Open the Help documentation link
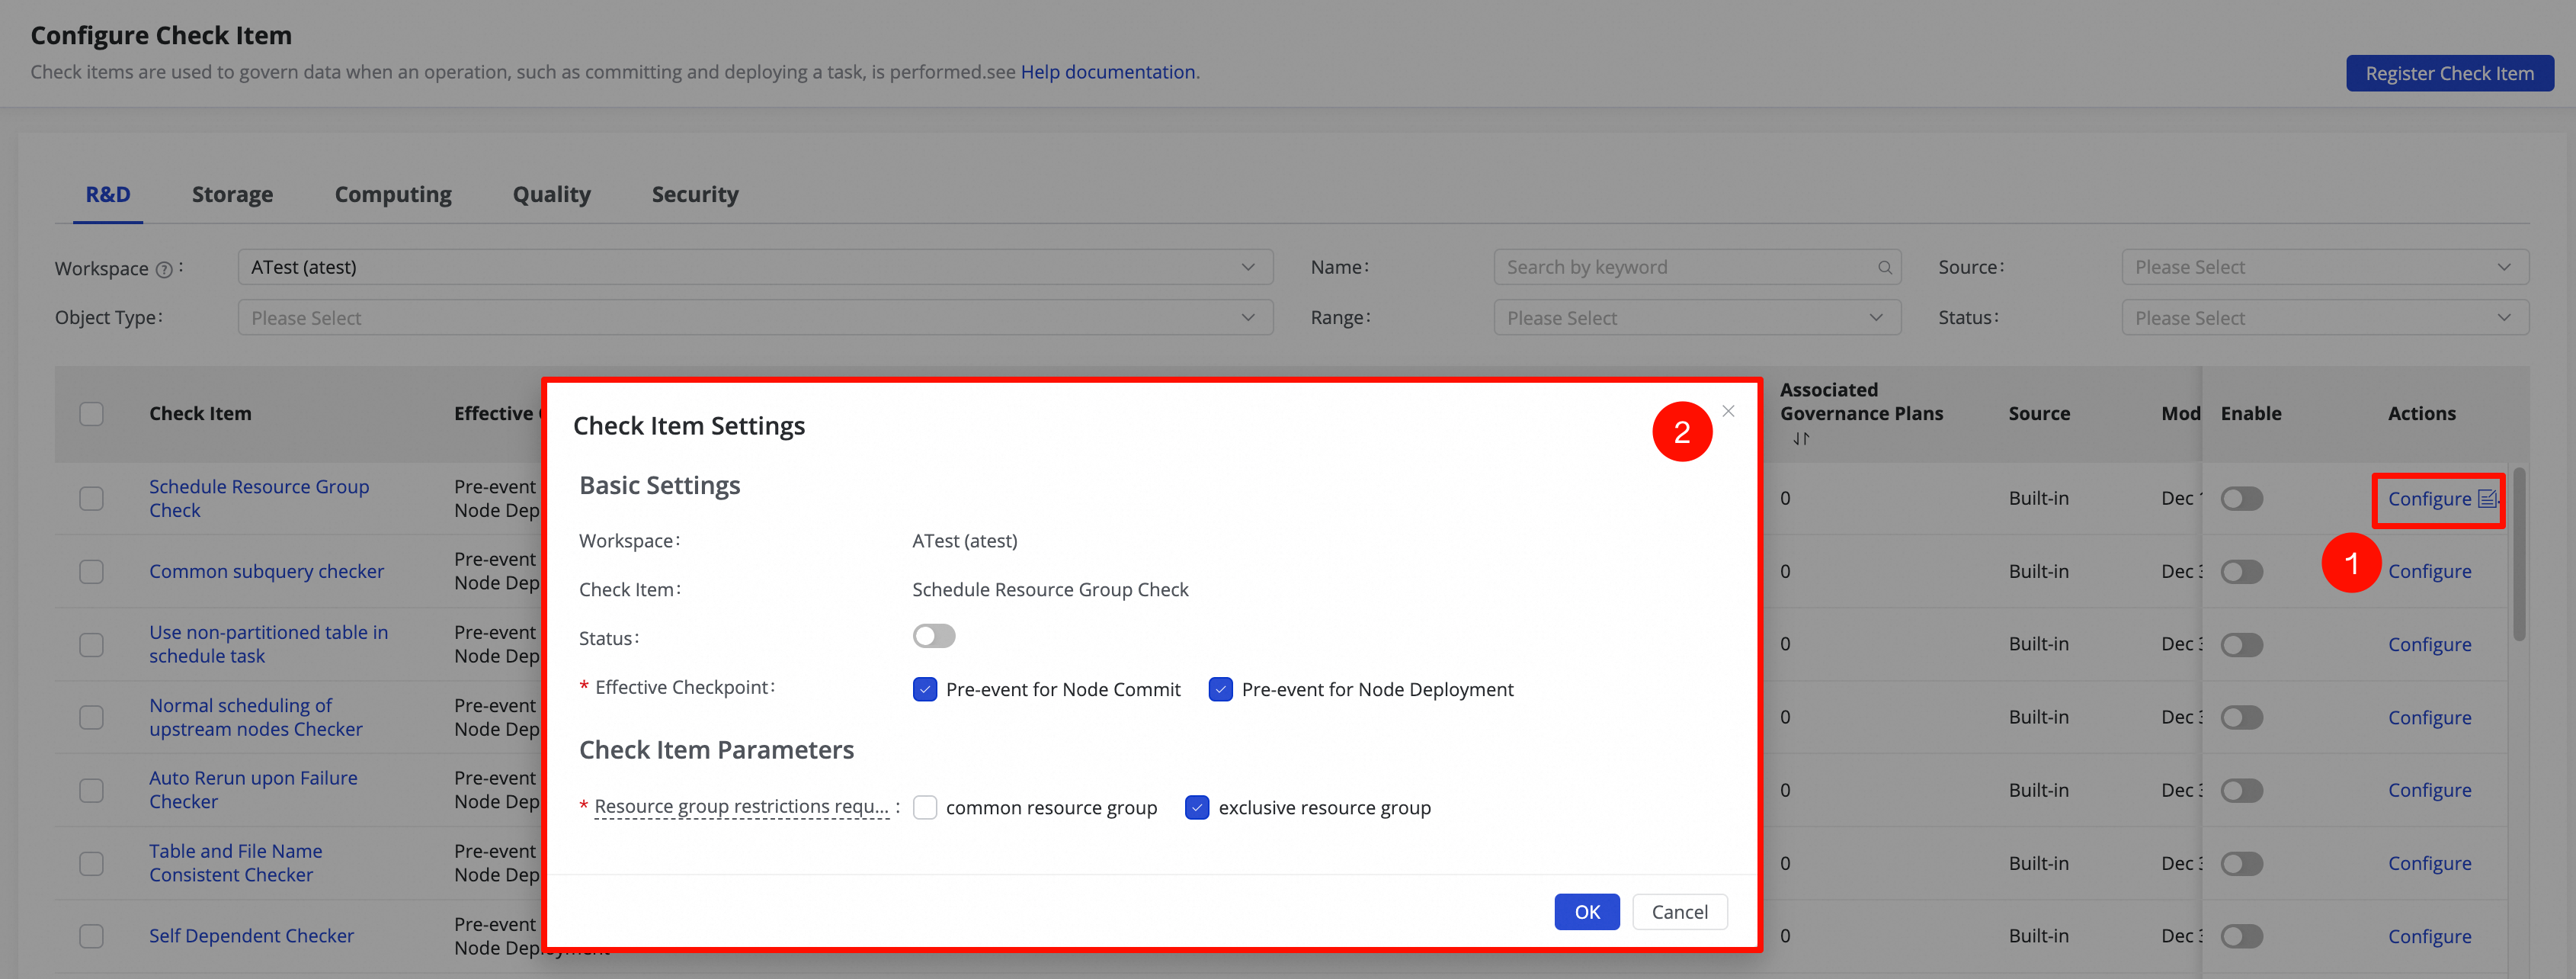Viewport: 2576px width, 979px height. click(x=1108, y=72)
